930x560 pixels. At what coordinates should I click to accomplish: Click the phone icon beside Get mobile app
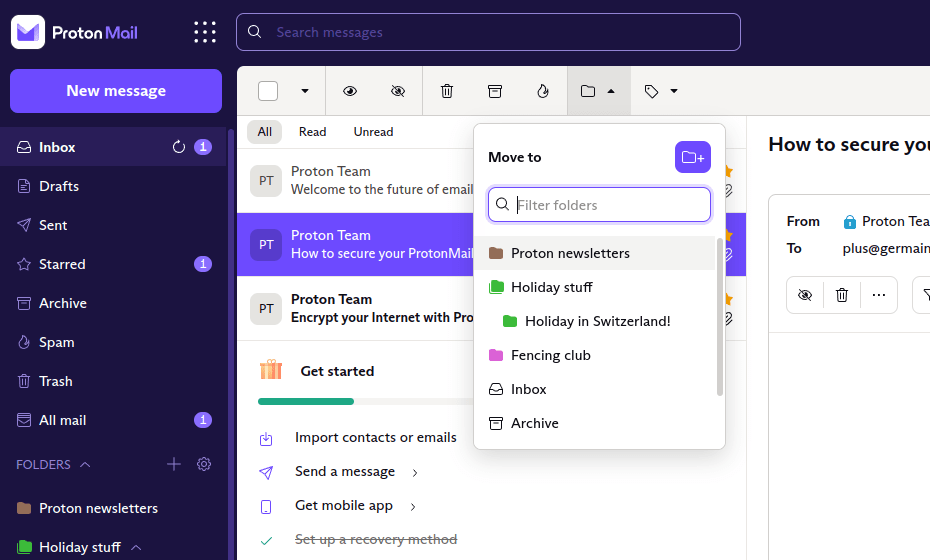(266, 507)
